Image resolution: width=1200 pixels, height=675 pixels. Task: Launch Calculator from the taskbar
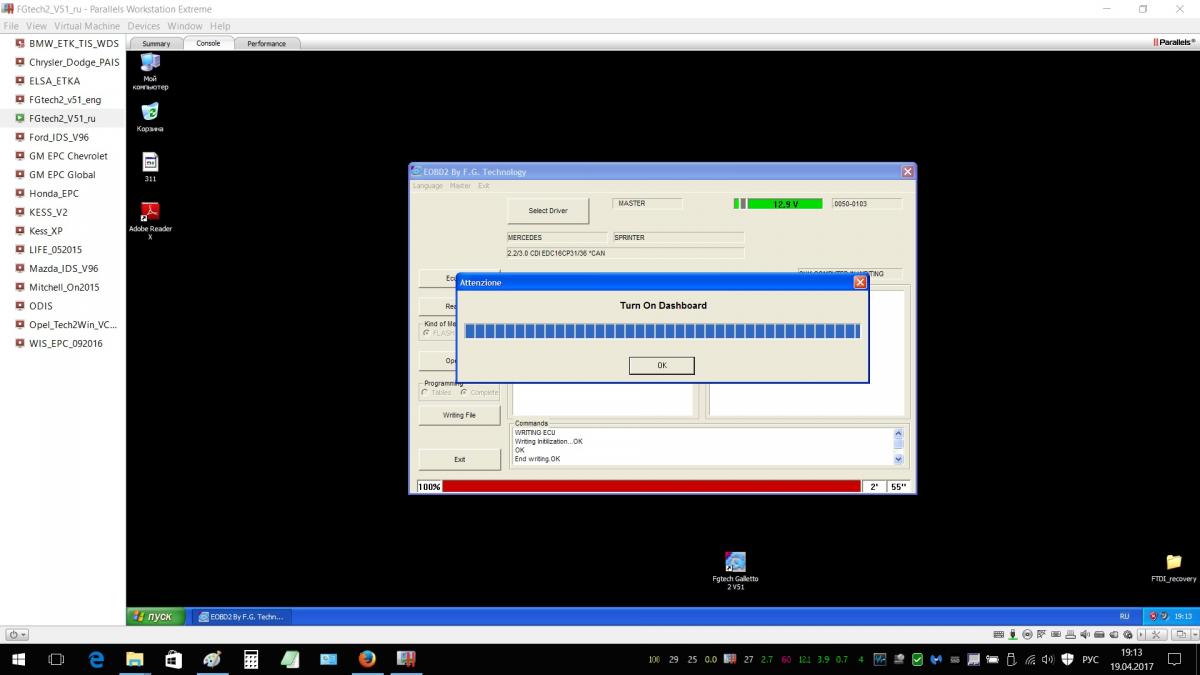(251, 659)
